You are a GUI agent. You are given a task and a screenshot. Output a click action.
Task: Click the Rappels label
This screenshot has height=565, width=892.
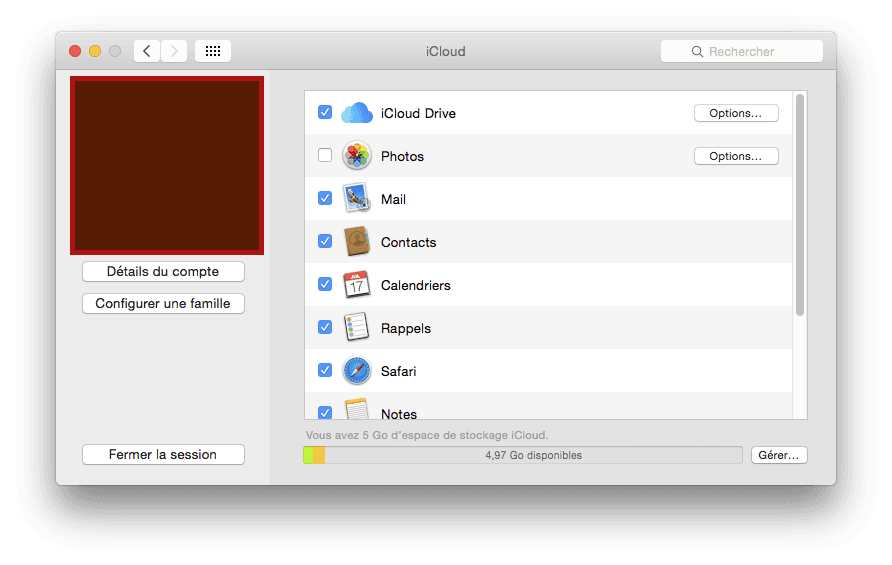(x=406, y=328)
